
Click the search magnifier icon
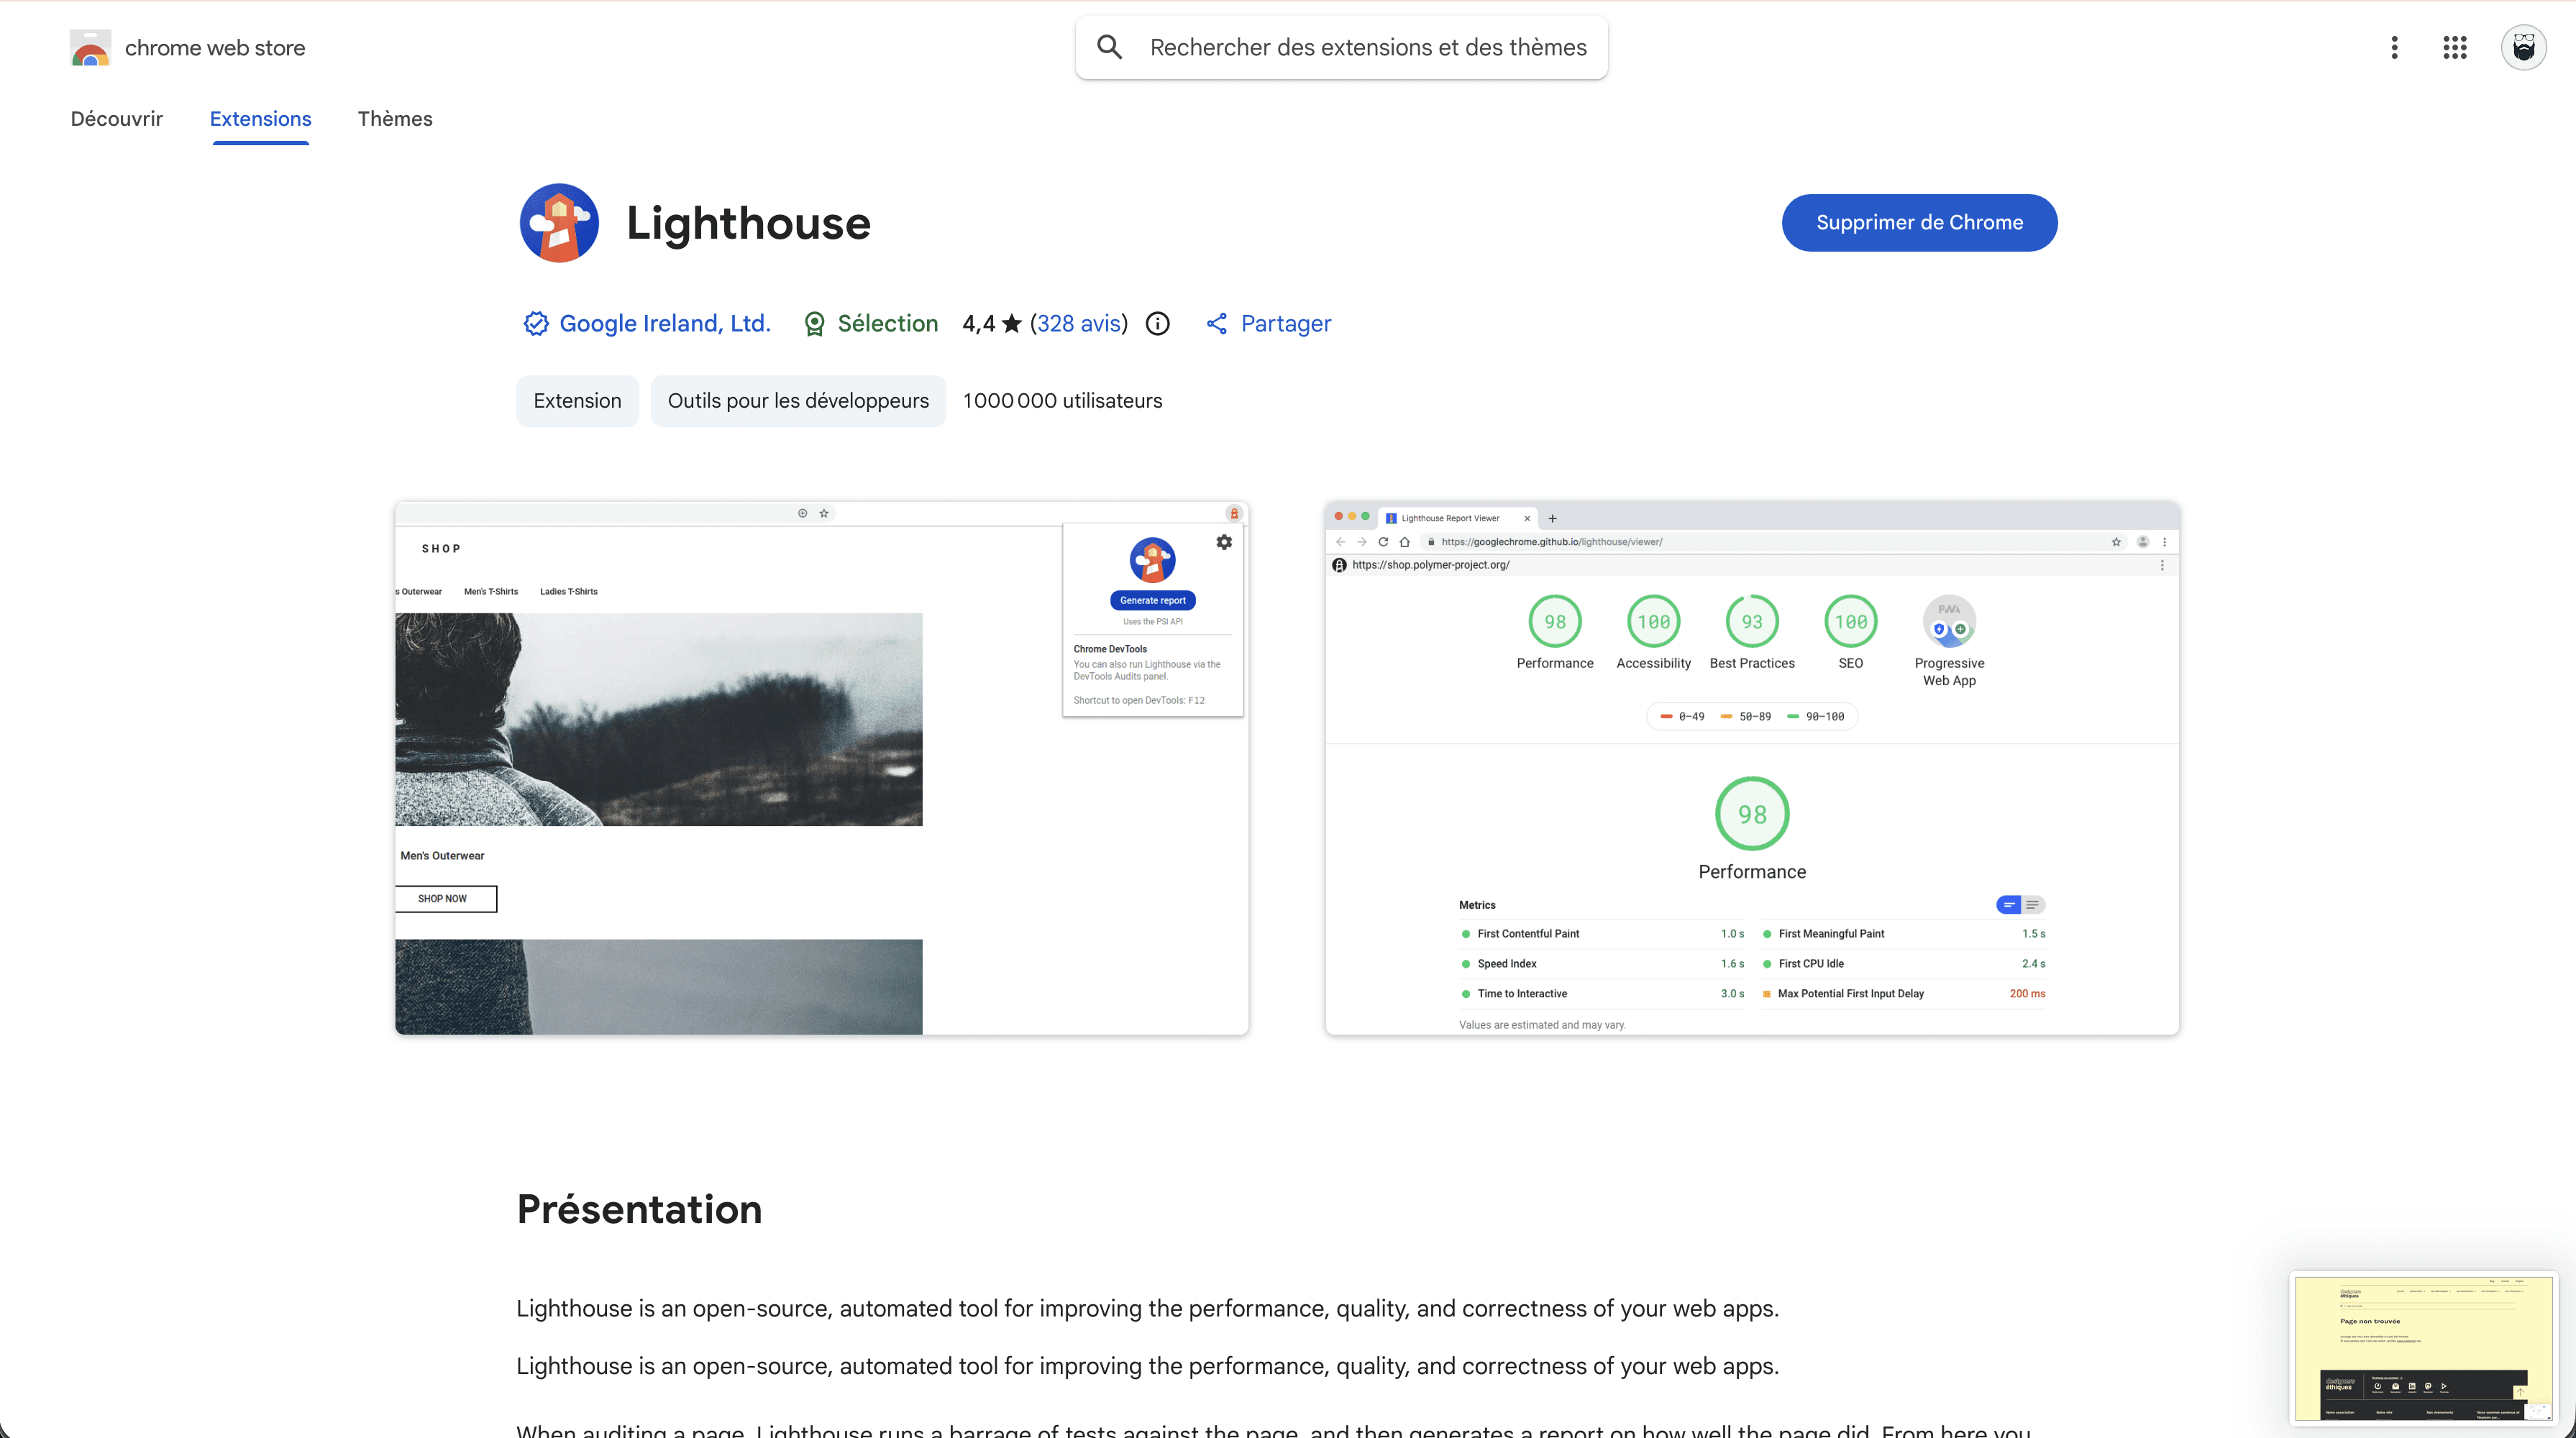click(x=1109, y=47)
